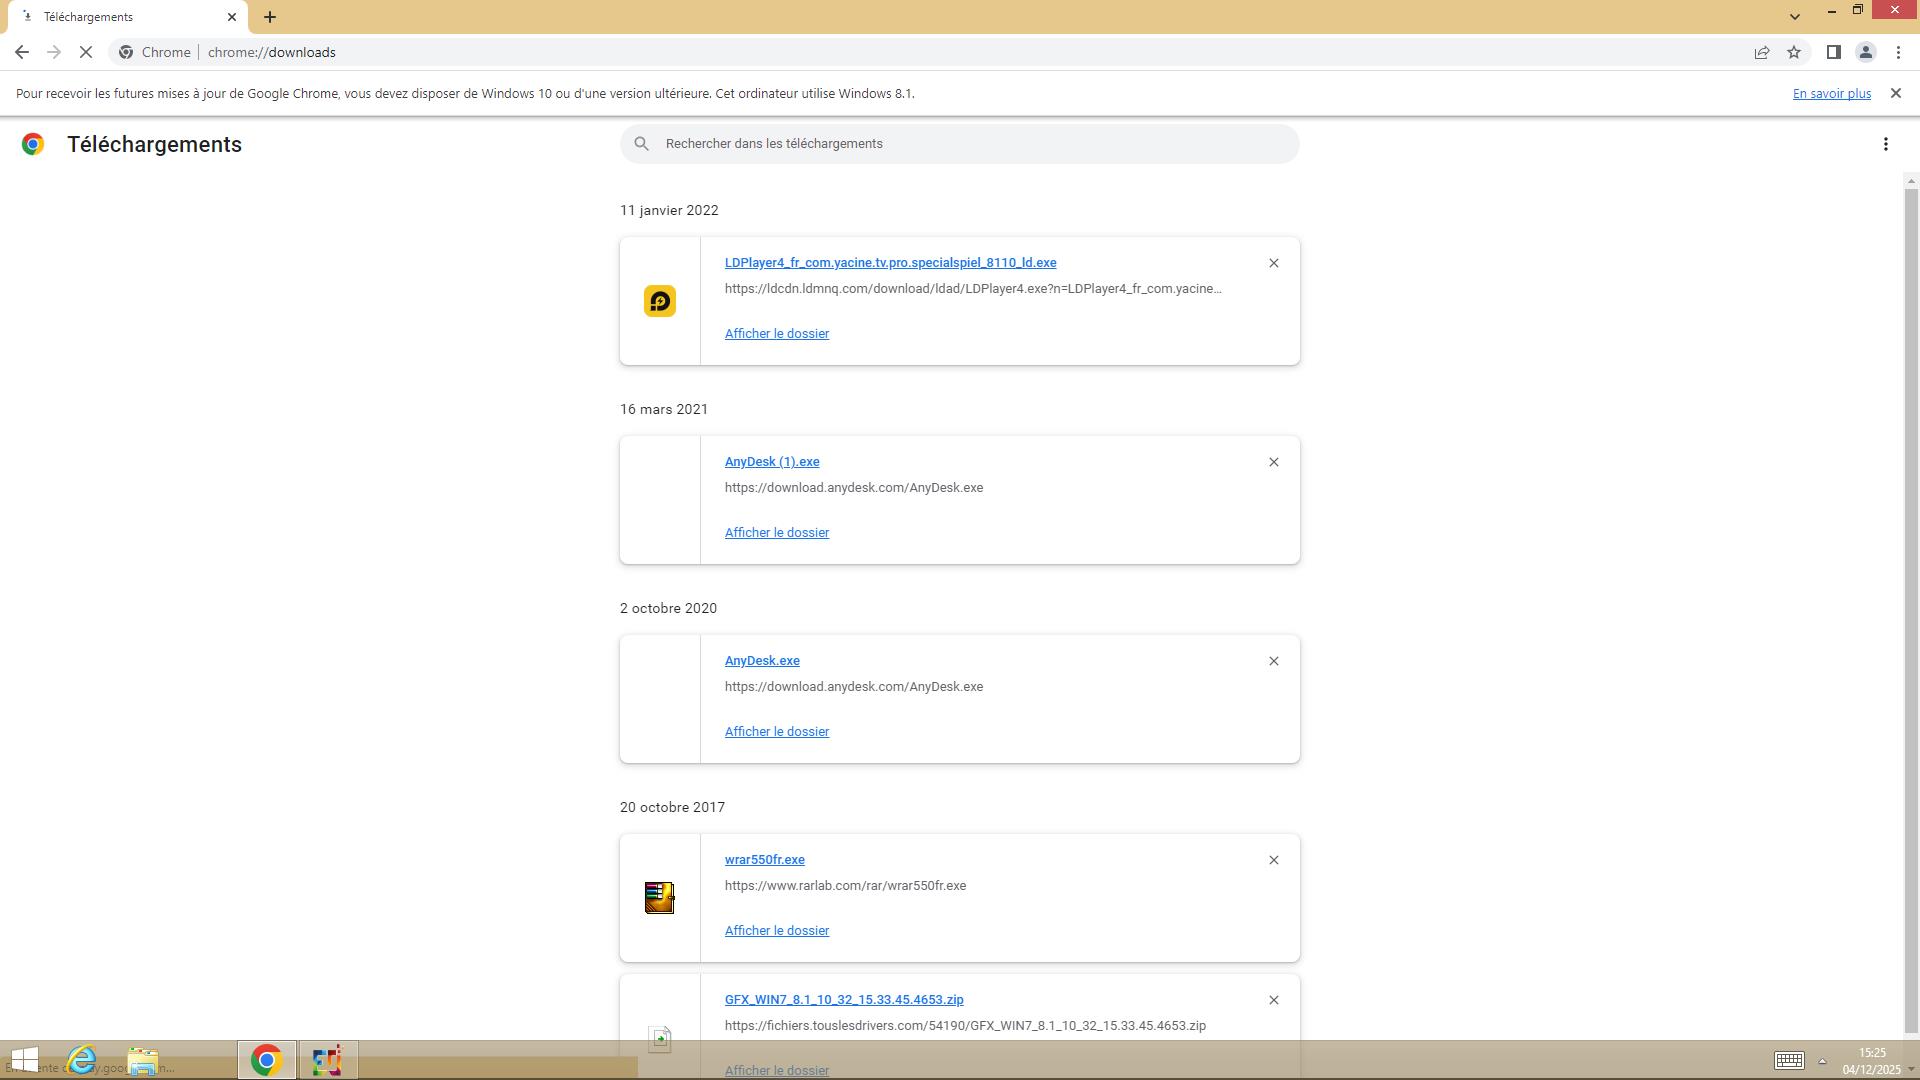Go back to previous page
Viewport: 1920px width, 1080px height.
22,52
